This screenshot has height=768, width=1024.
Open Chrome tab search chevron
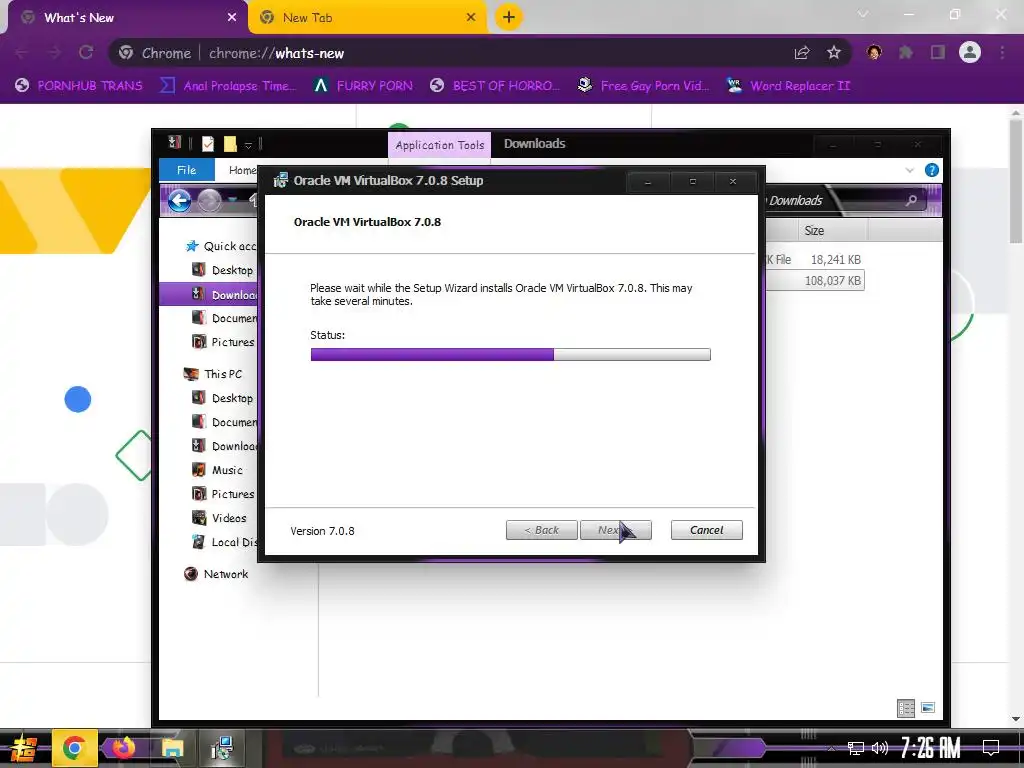(863, 14)
